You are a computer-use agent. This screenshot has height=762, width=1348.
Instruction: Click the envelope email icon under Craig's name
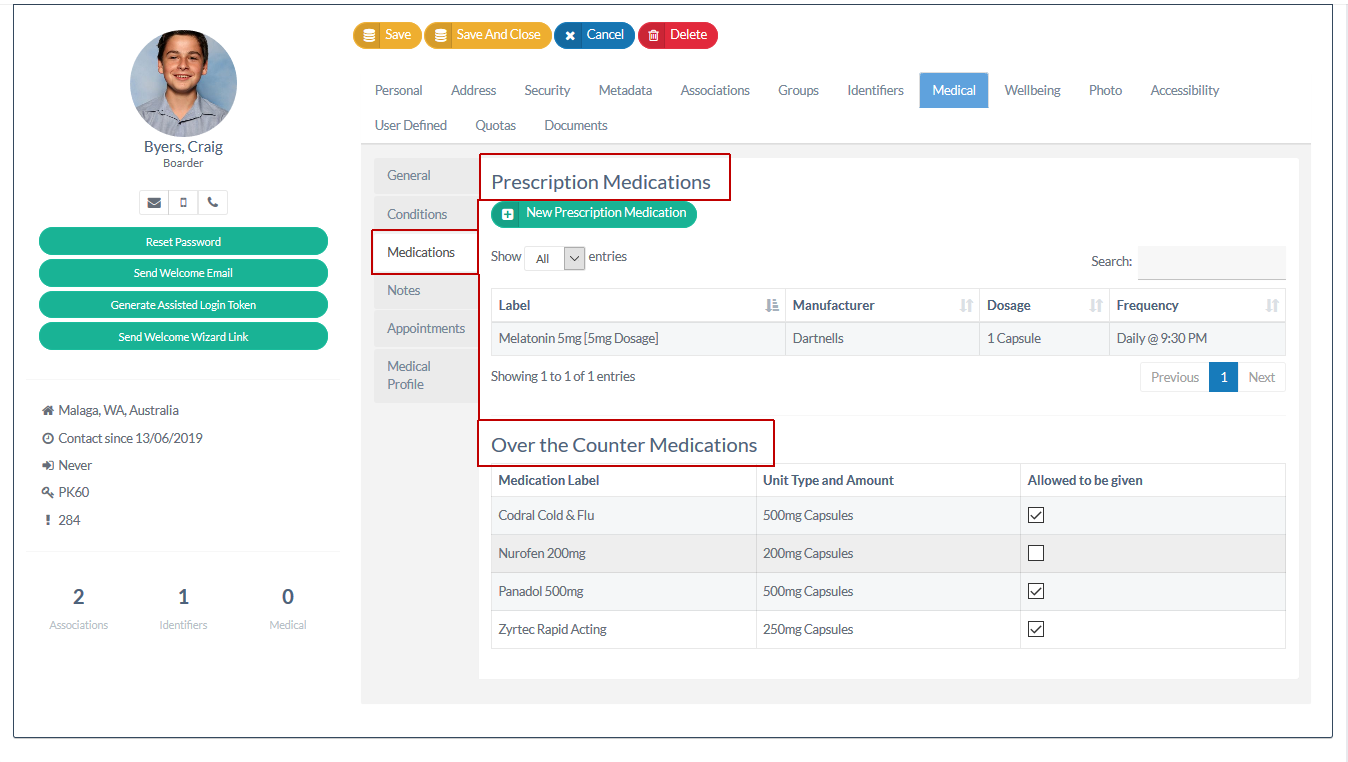pyautogui.click(x=154, y=203)
